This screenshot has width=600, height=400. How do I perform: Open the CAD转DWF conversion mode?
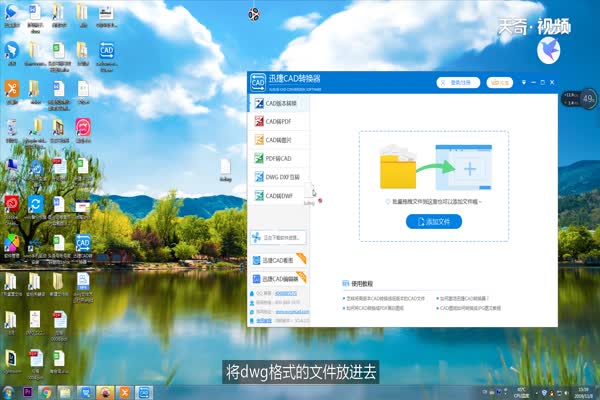(x=279, y=196)
